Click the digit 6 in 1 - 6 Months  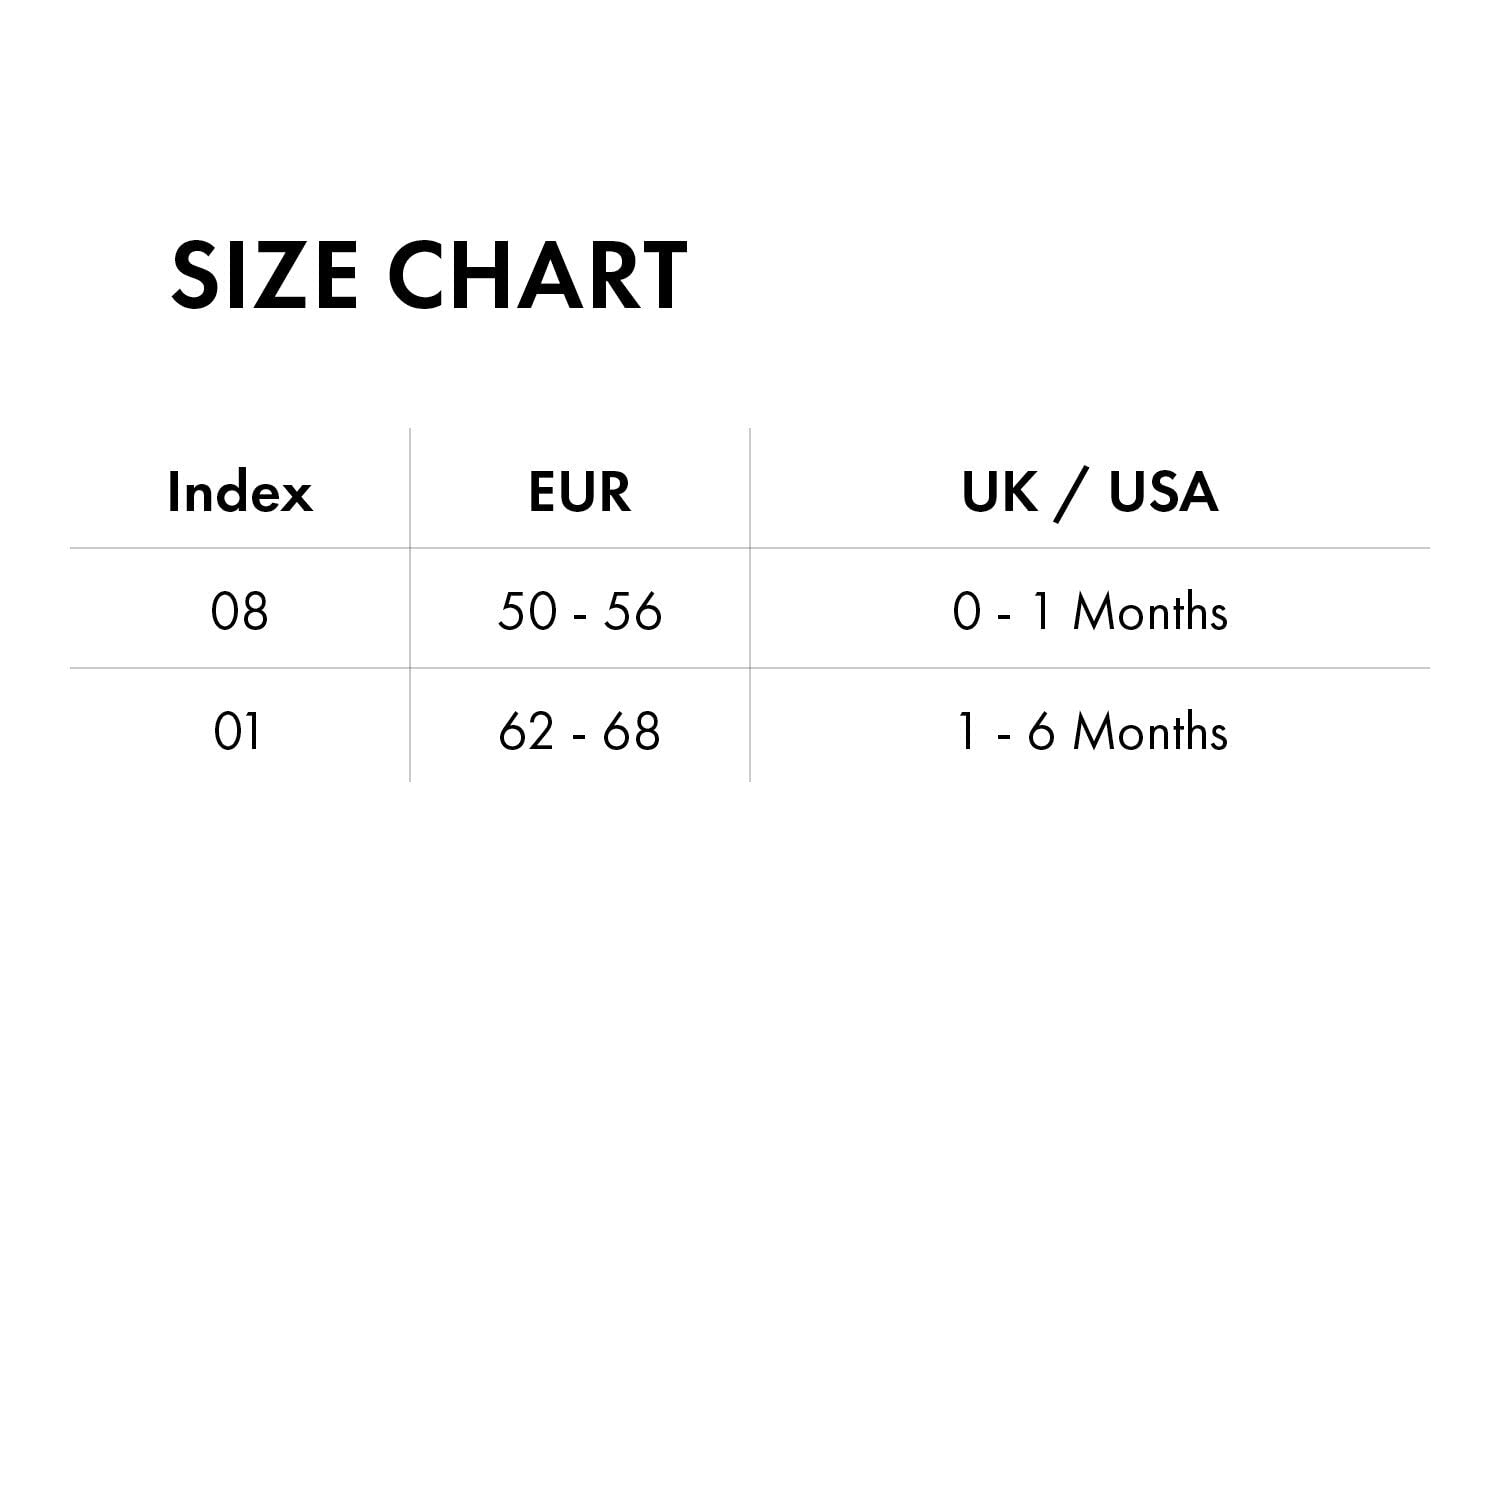1041,731
